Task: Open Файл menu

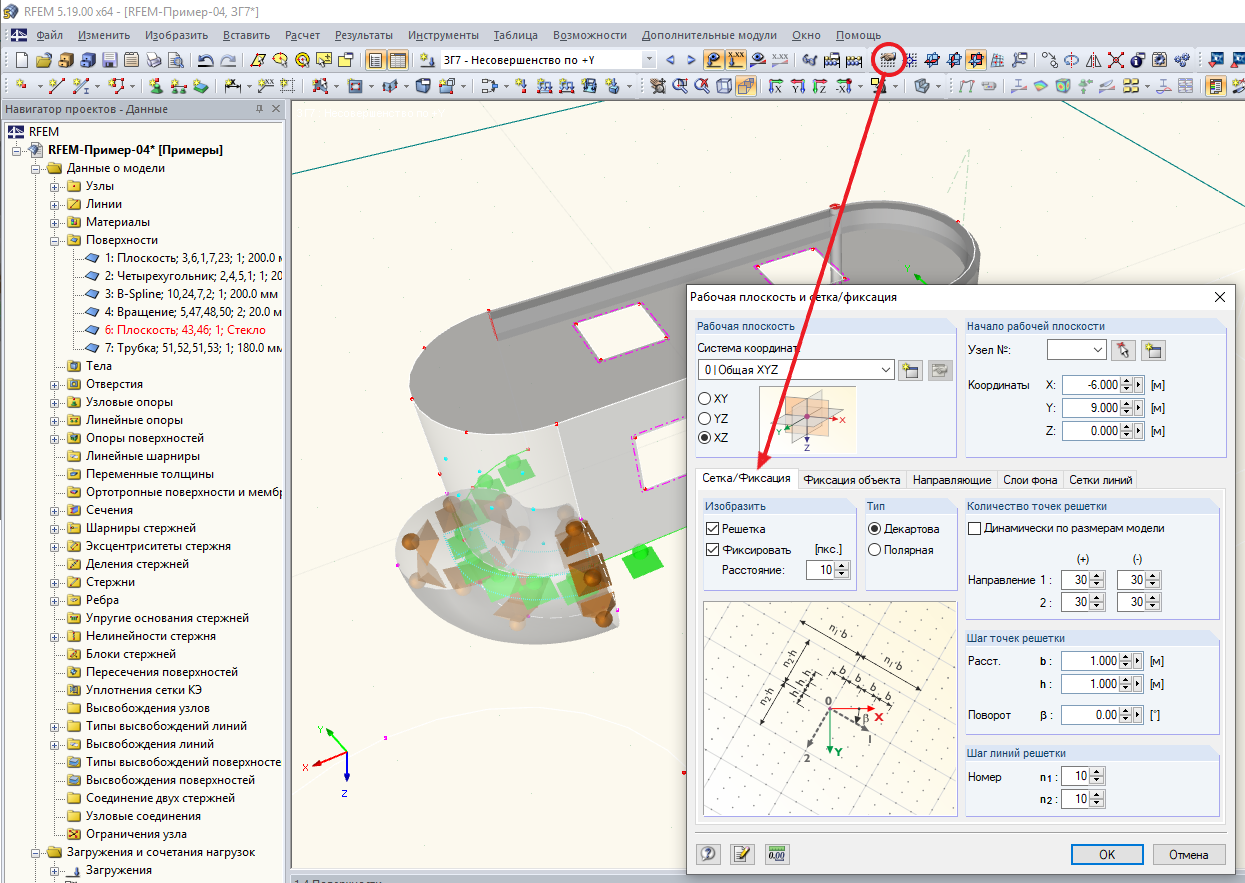Action: [x=49, y=35]
